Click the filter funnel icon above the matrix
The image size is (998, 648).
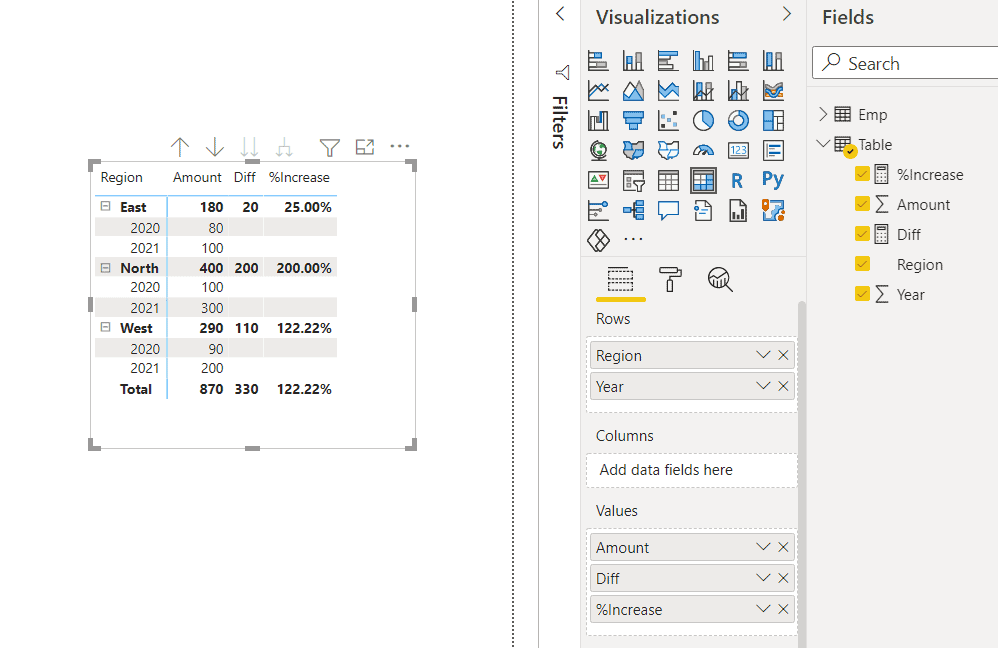tap(329, 147)
